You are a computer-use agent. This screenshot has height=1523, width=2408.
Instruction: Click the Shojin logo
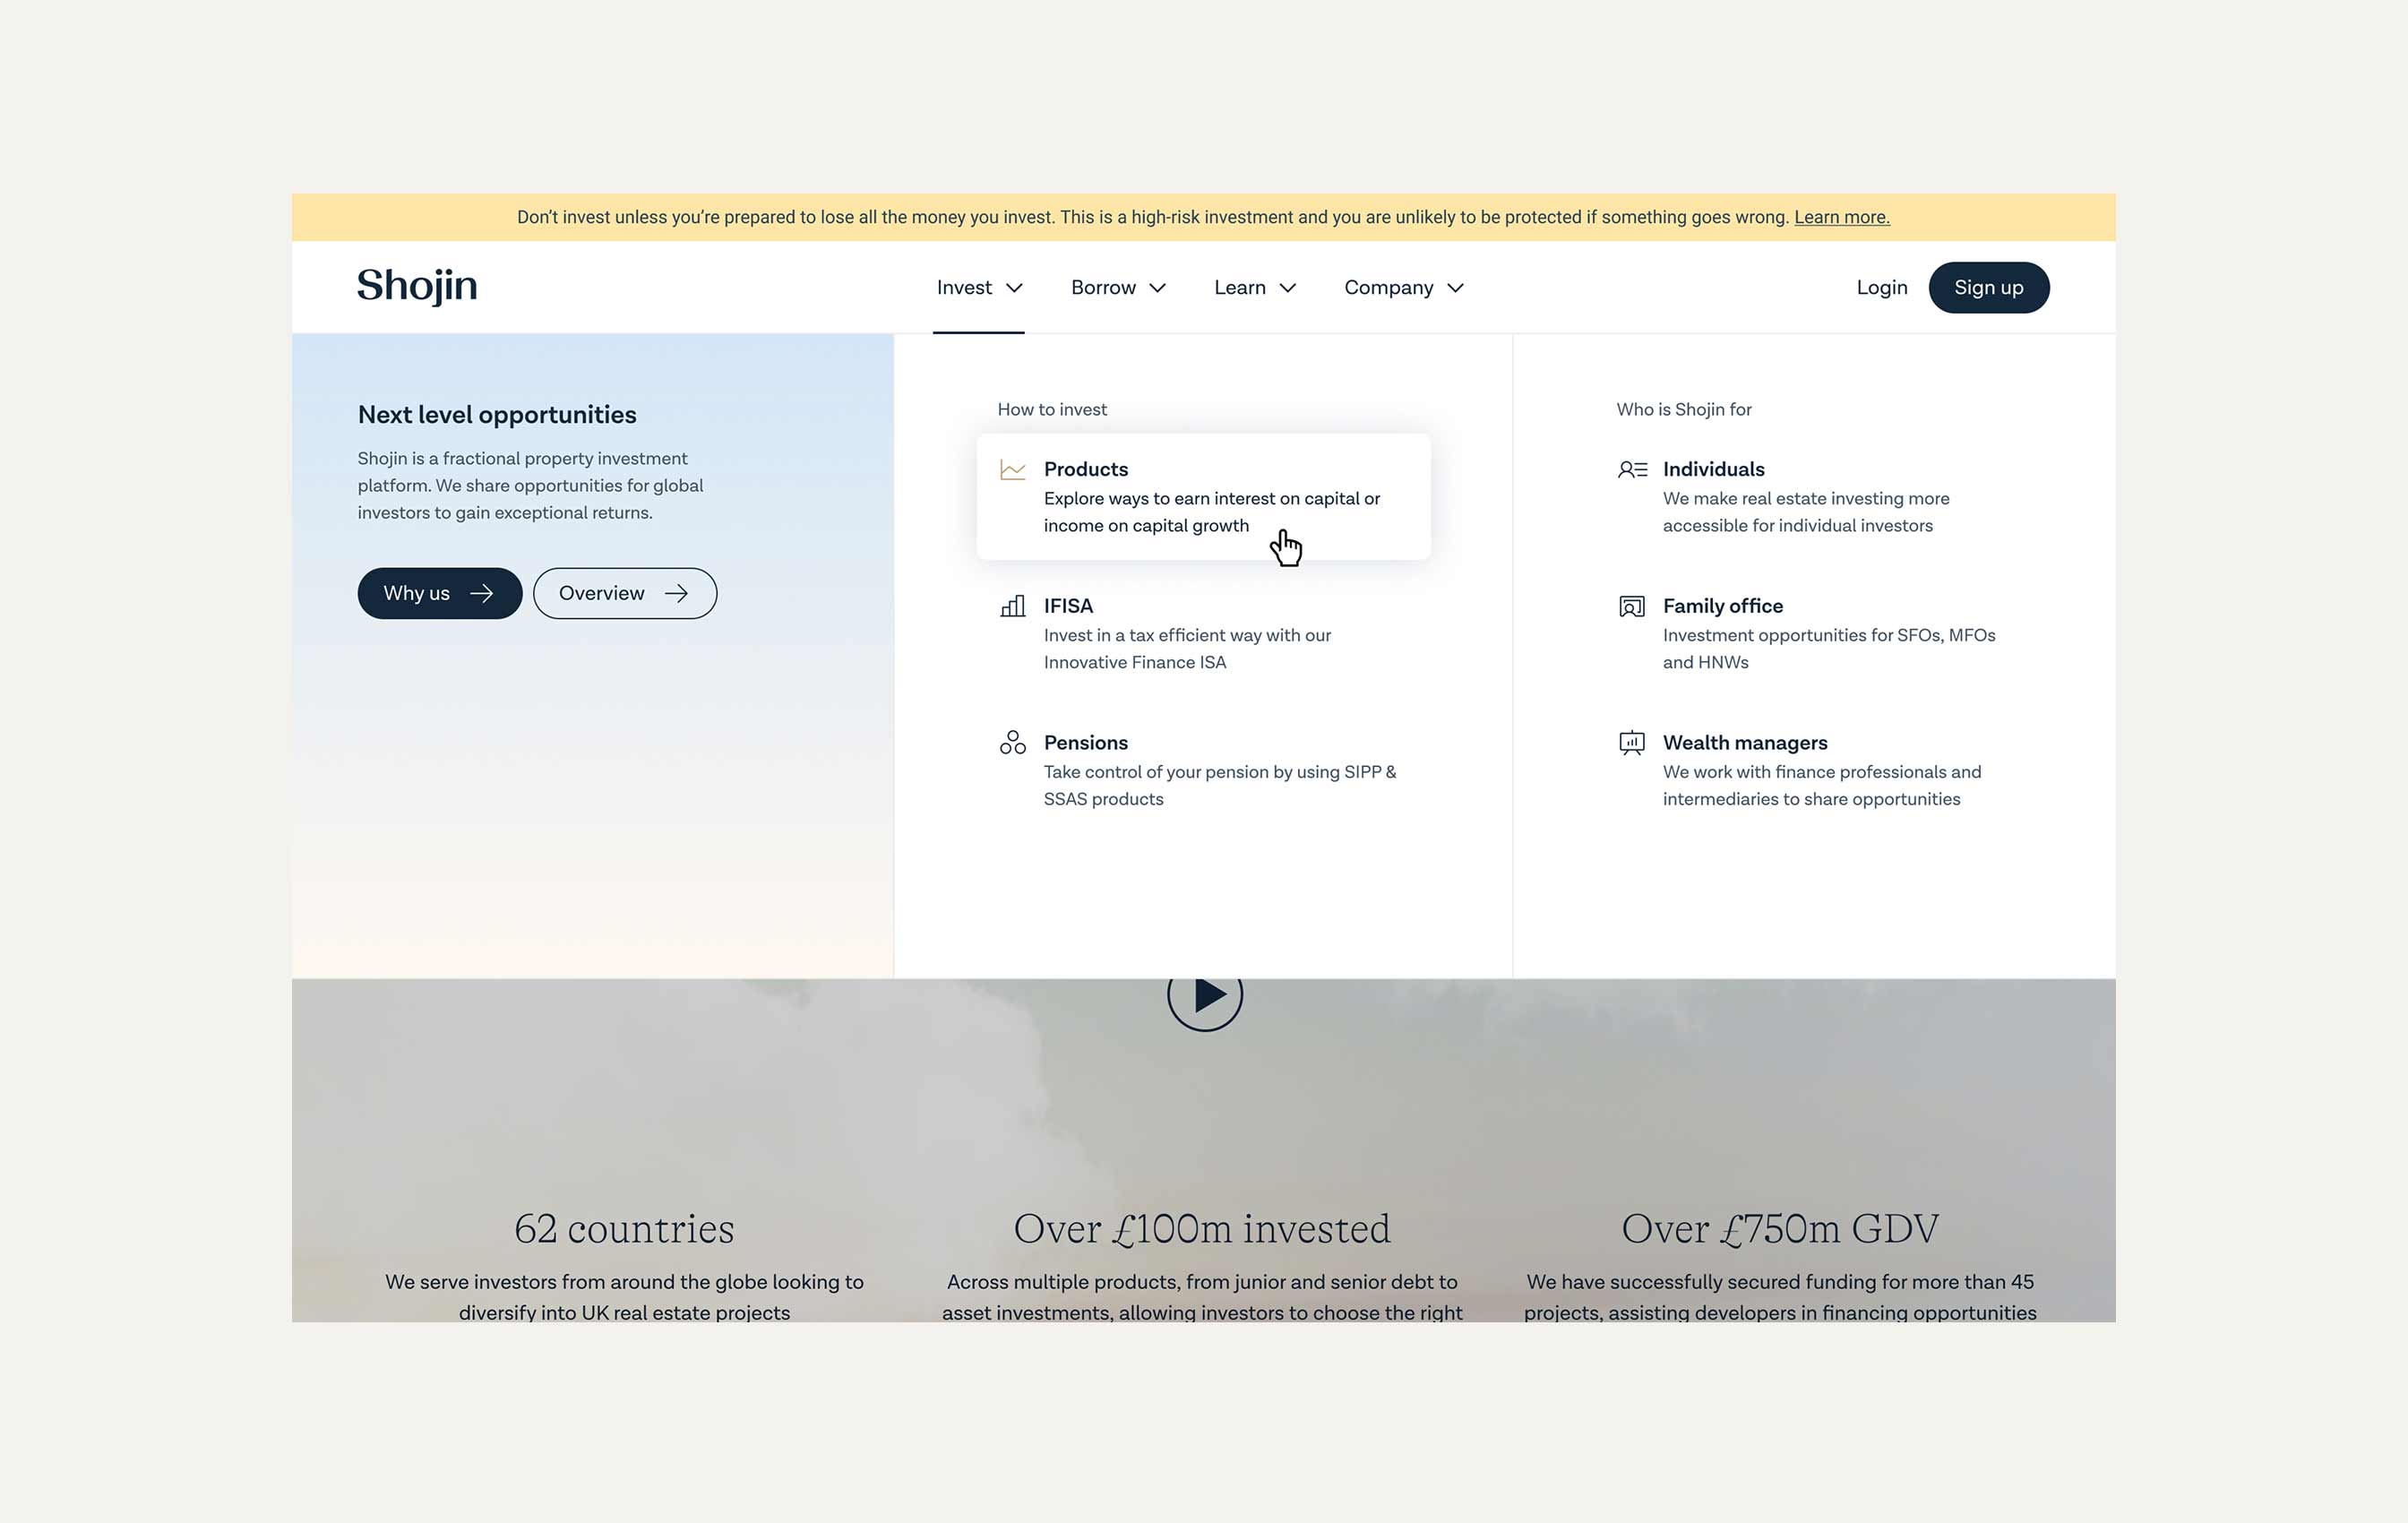tap(417, 286)
